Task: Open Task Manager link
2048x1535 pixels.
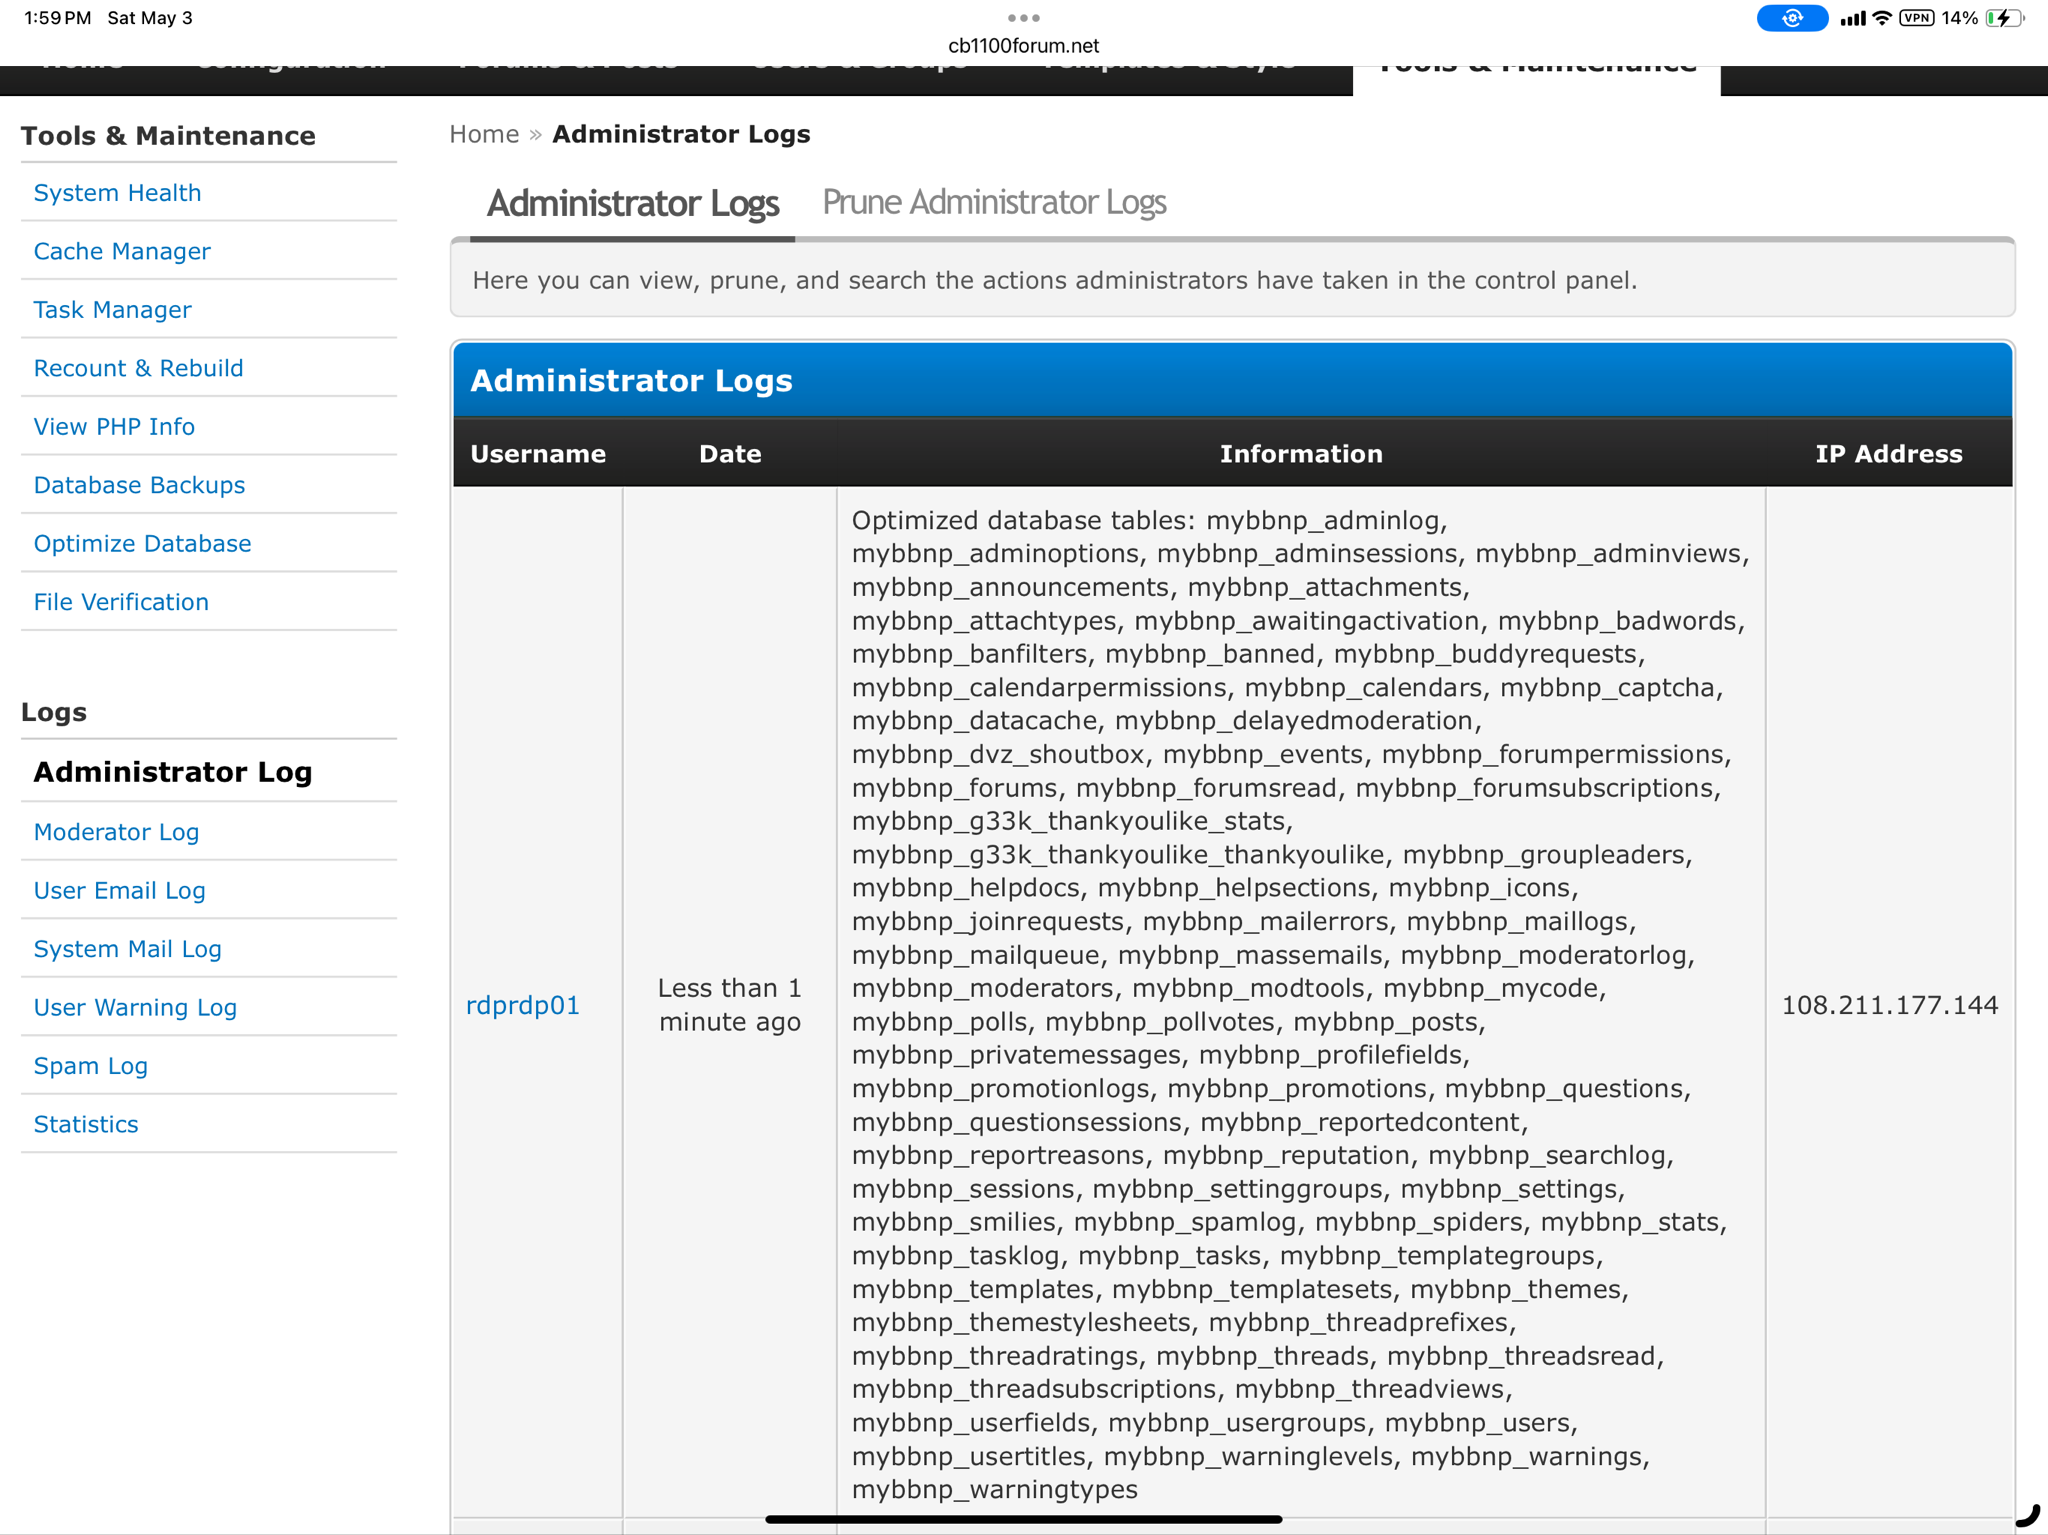Action: pyautogui.click(x=112, y=310)
